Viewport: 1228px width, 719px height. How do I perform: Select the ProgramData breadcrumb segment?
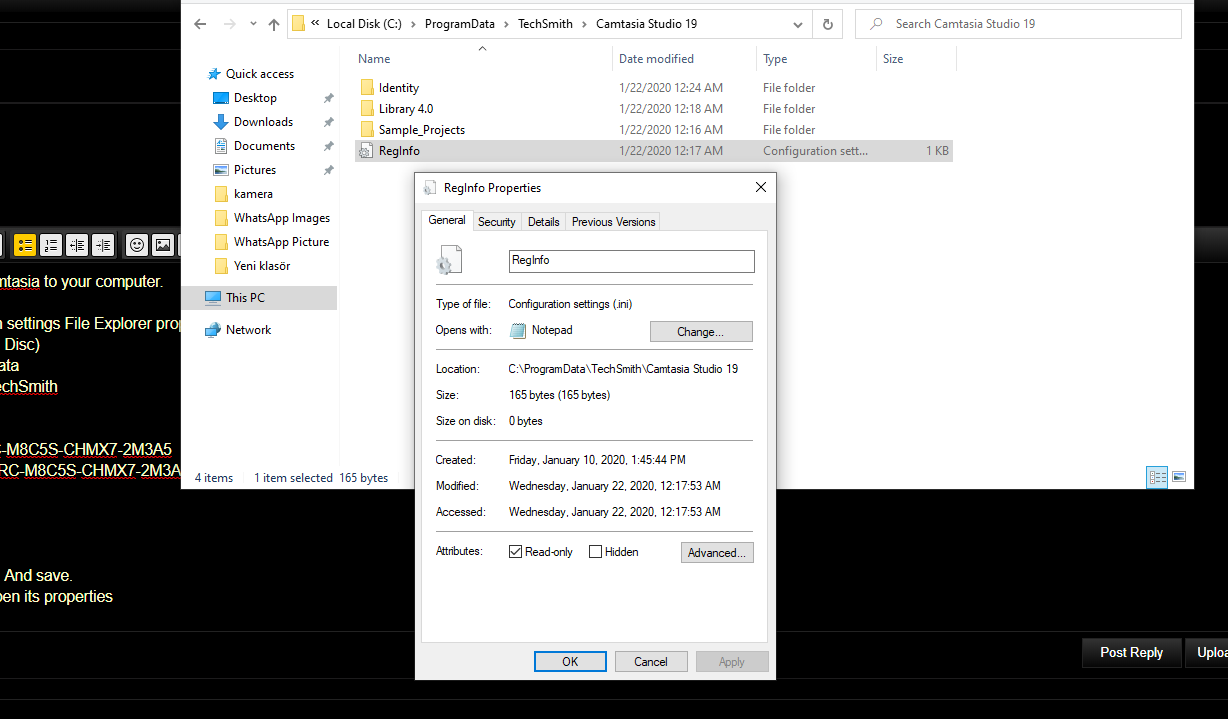click(x=460, y=24)
